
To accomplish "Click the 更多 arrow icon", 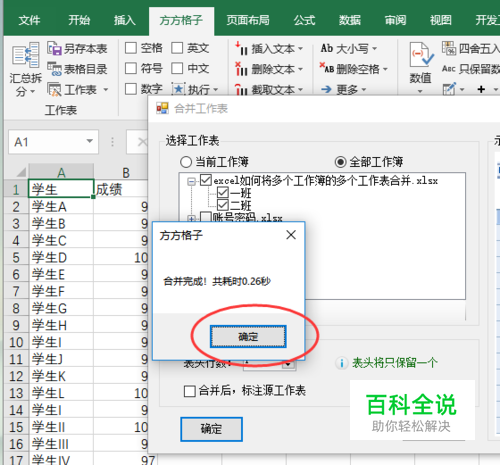I will pos(326,89).
